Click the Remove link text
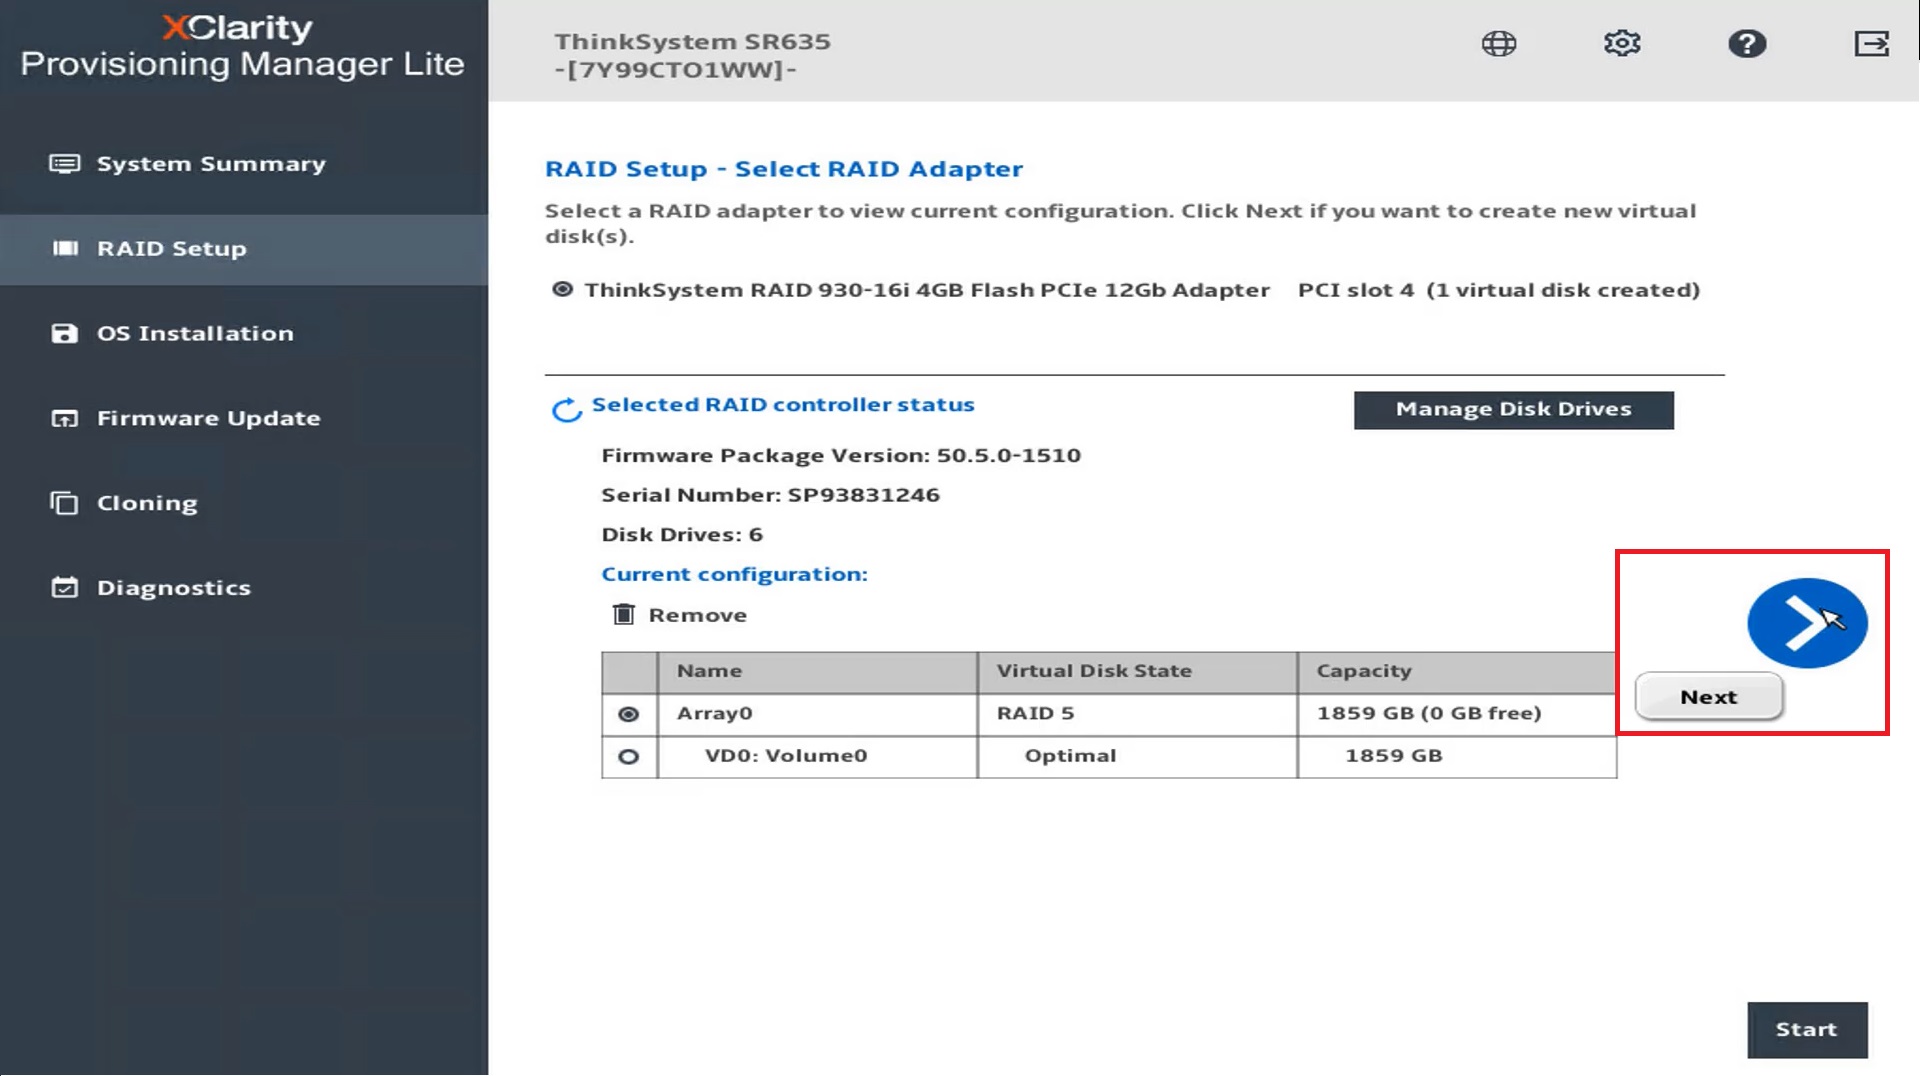Viewport: 1920px width, 1076px height. pyautogui.click(x=697, y=615)
